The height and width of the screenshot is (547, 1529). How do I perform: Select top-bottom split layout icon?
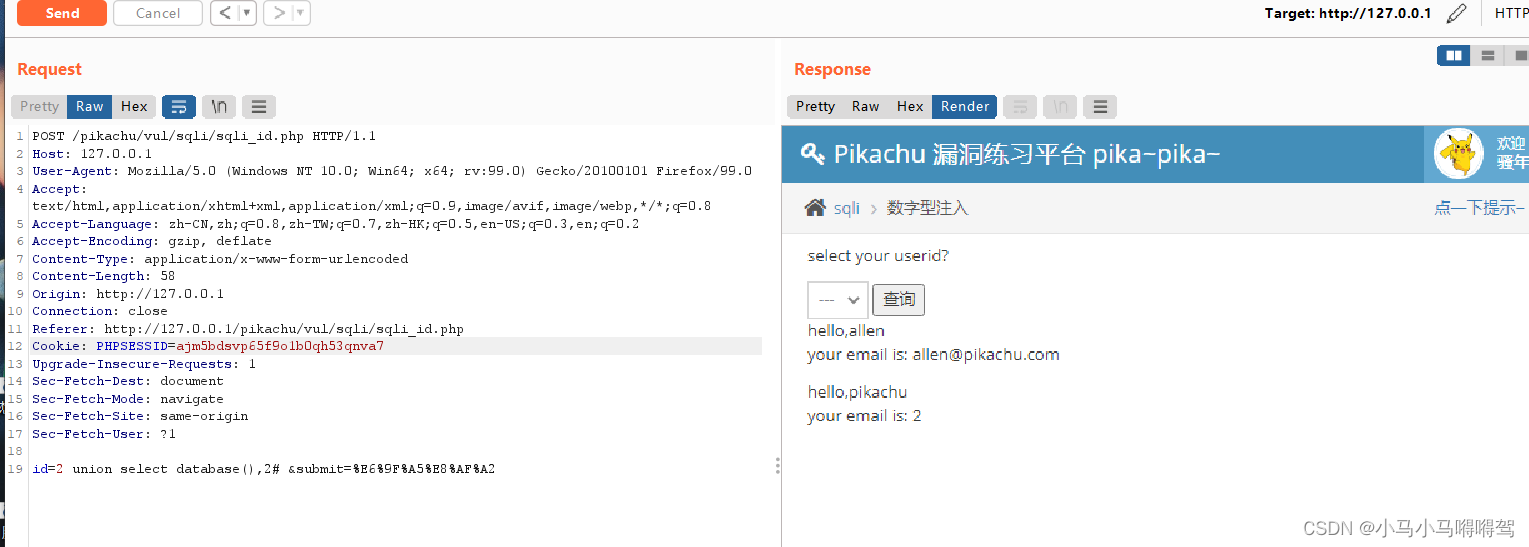[x=1487, y=56]
